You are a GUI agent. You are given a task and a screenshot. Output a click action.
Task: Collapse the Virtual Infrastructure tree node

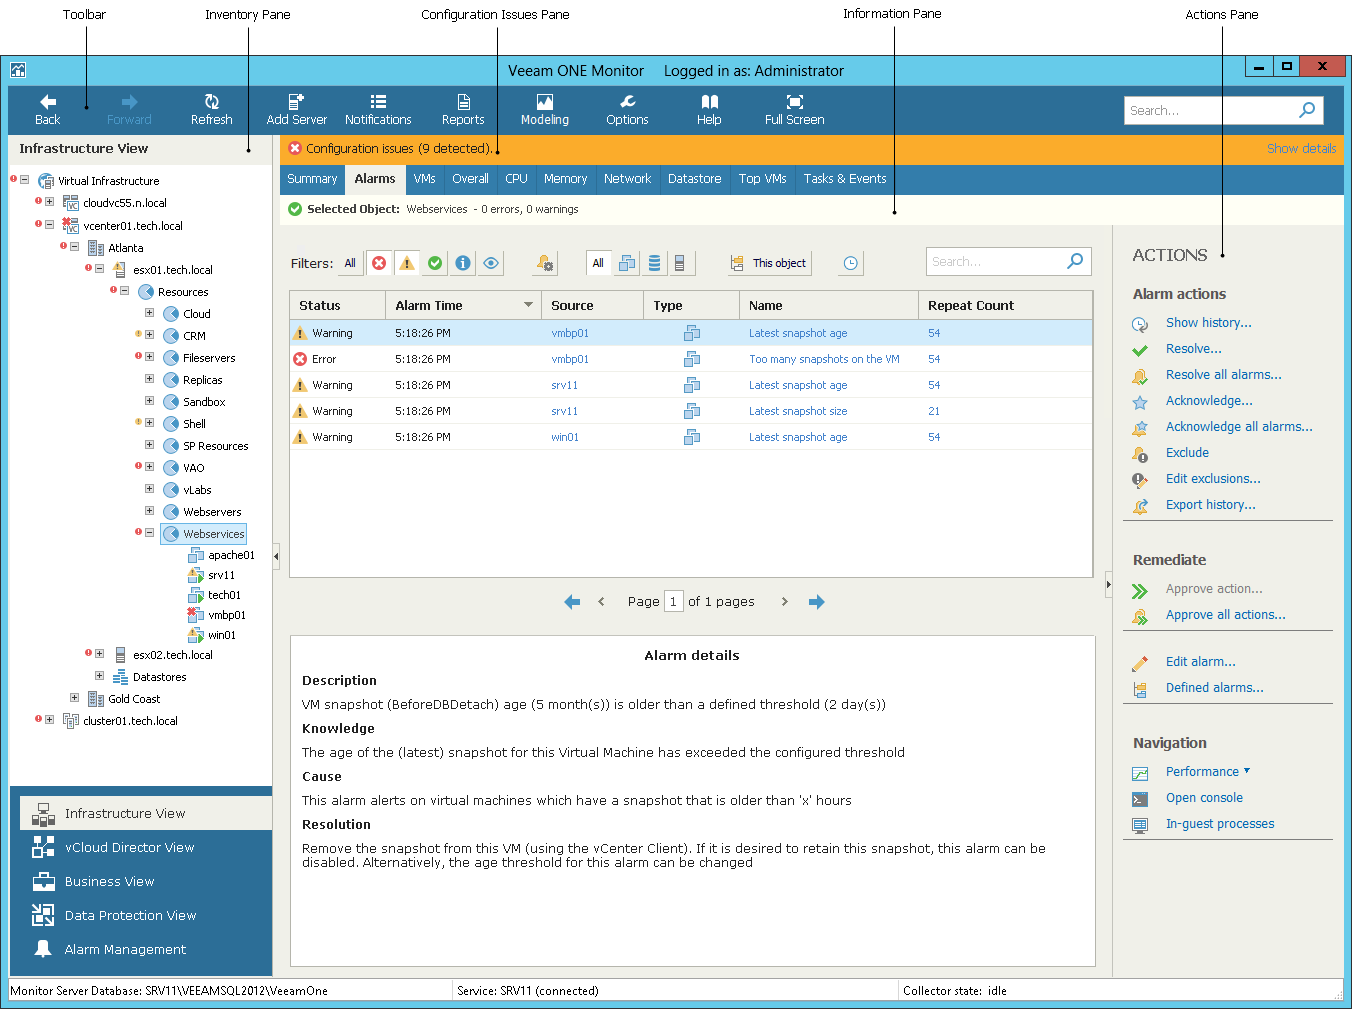click(24, 180)
